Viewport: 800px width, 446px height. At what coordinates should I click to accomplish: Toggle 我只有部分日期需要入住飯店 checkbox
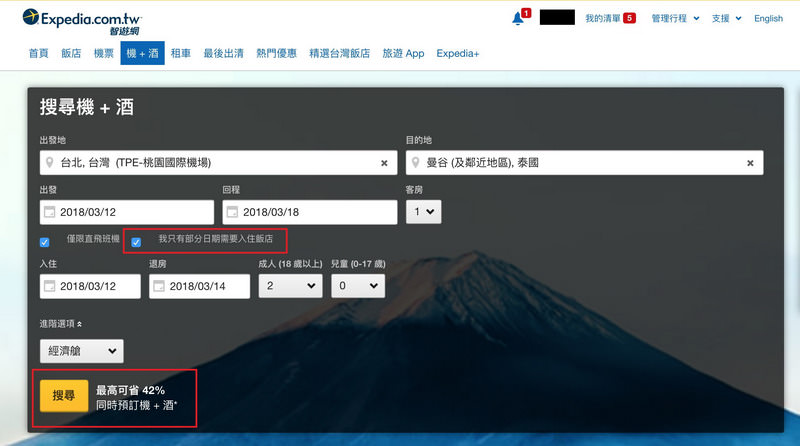136,242
